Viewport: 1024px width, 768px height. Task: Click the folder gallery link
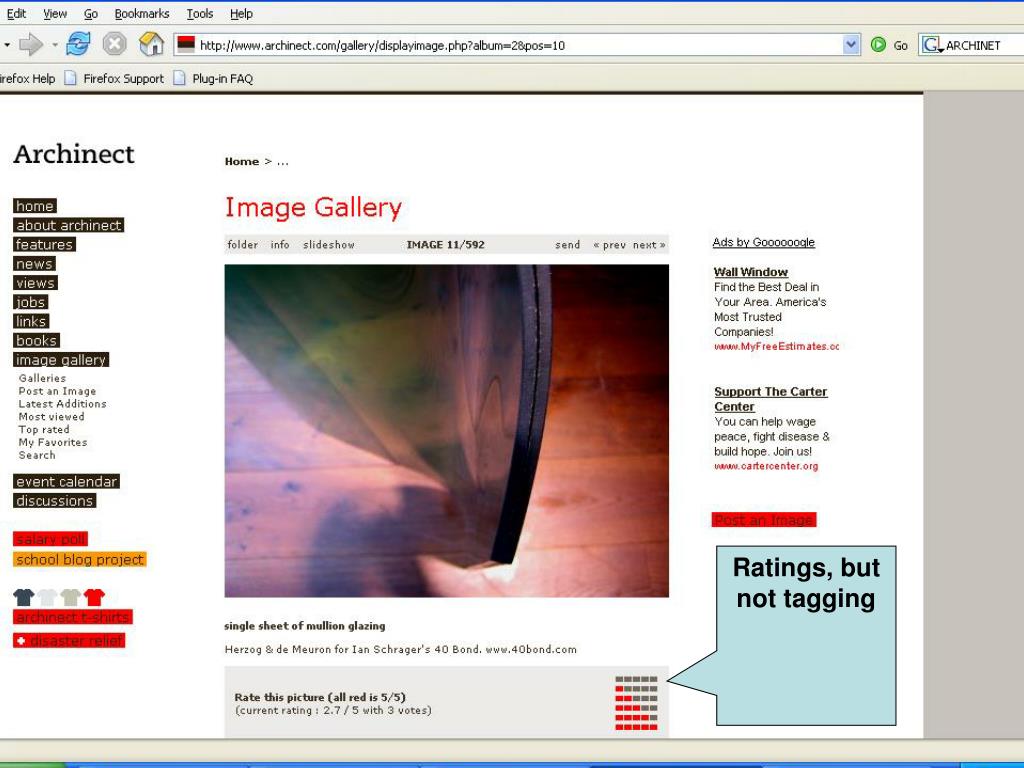(242, 245)
